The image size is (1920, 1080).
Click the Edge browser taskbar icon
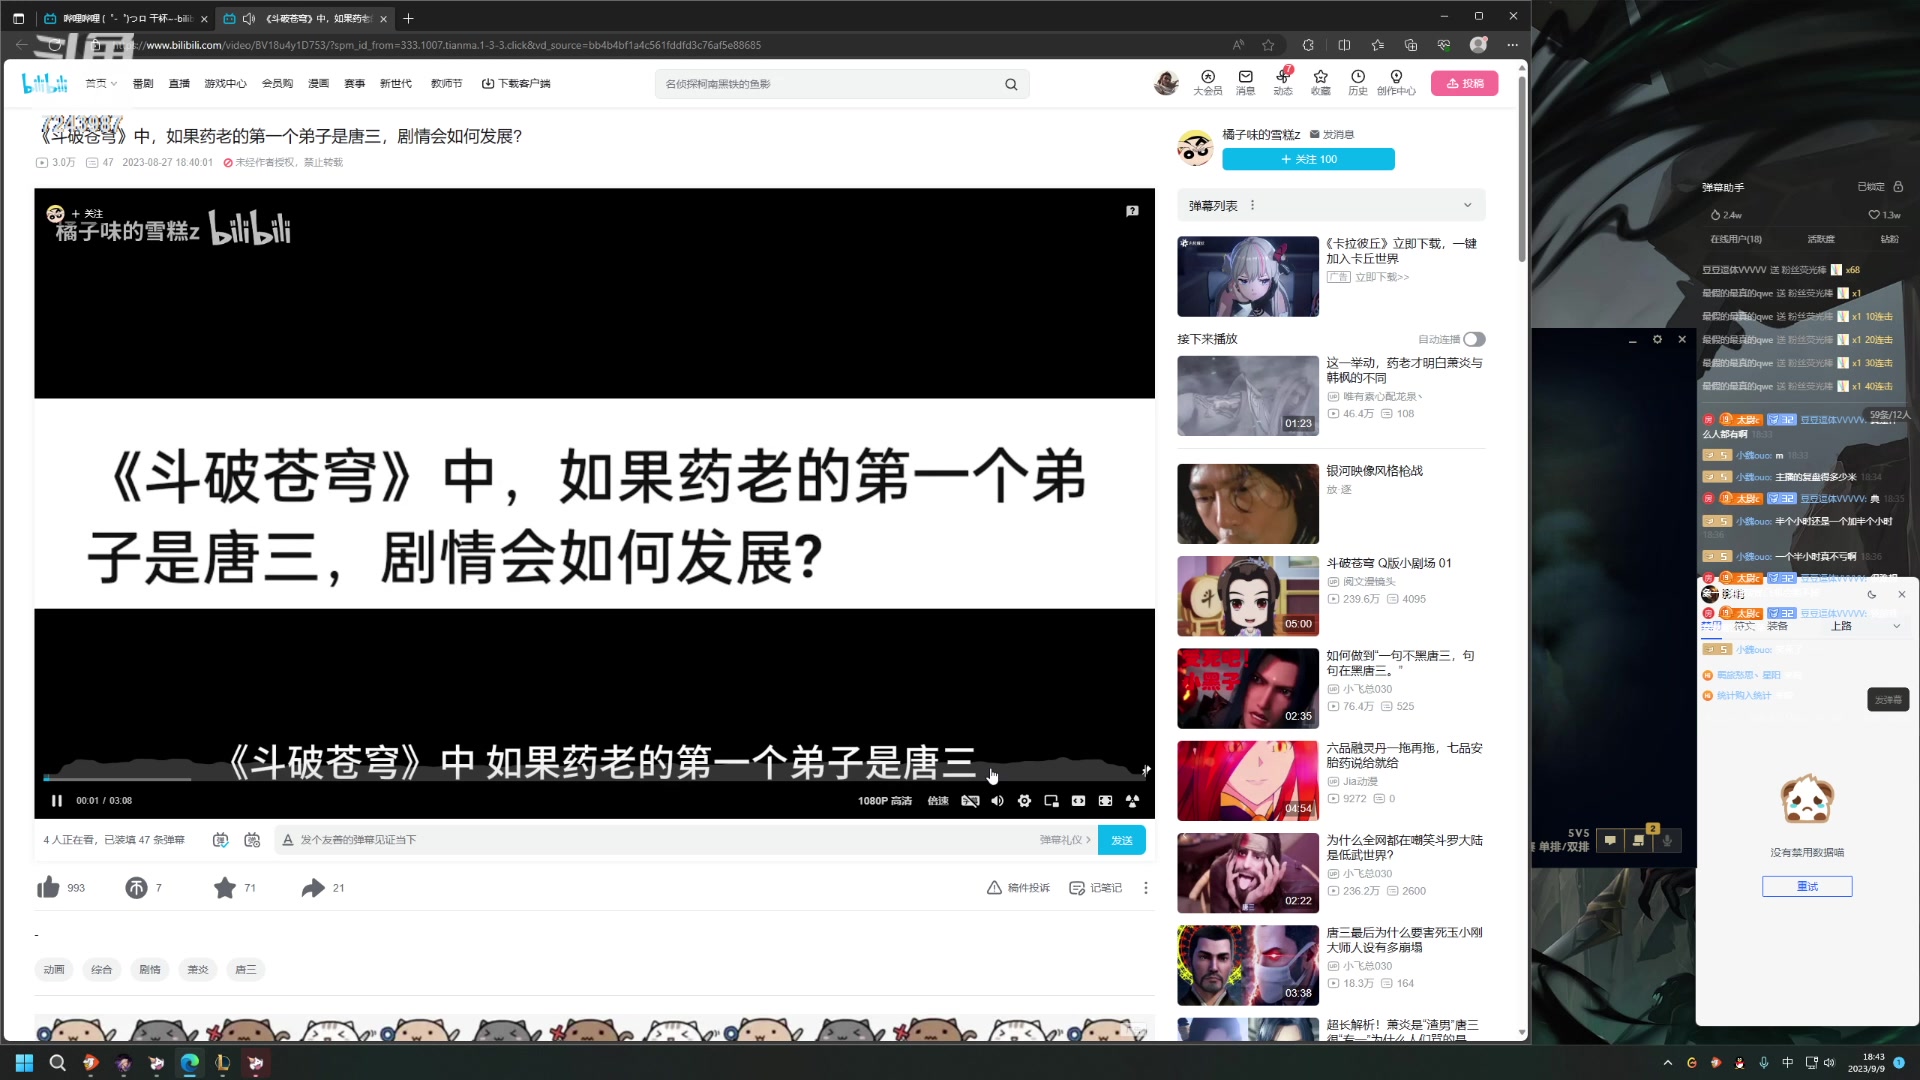pyautogui.click(x=189, y=1062)
